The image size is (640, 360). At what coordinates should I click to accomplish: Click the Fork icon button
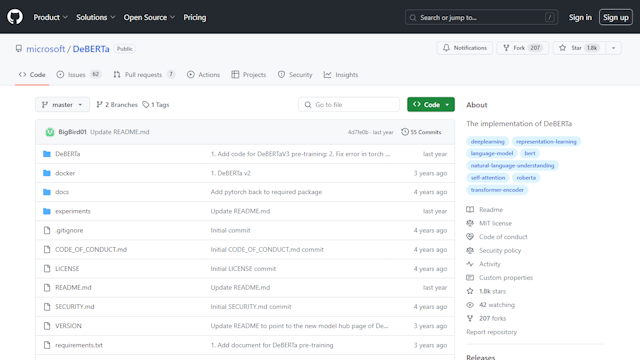pyautogui.click(x=506, y=48)
